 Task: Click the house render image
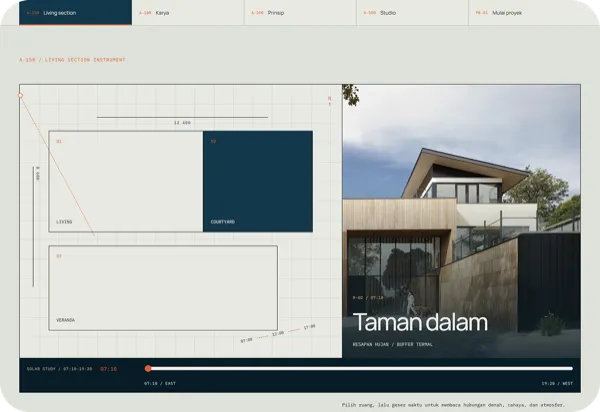pyautogui.click(x=461, y=221)
